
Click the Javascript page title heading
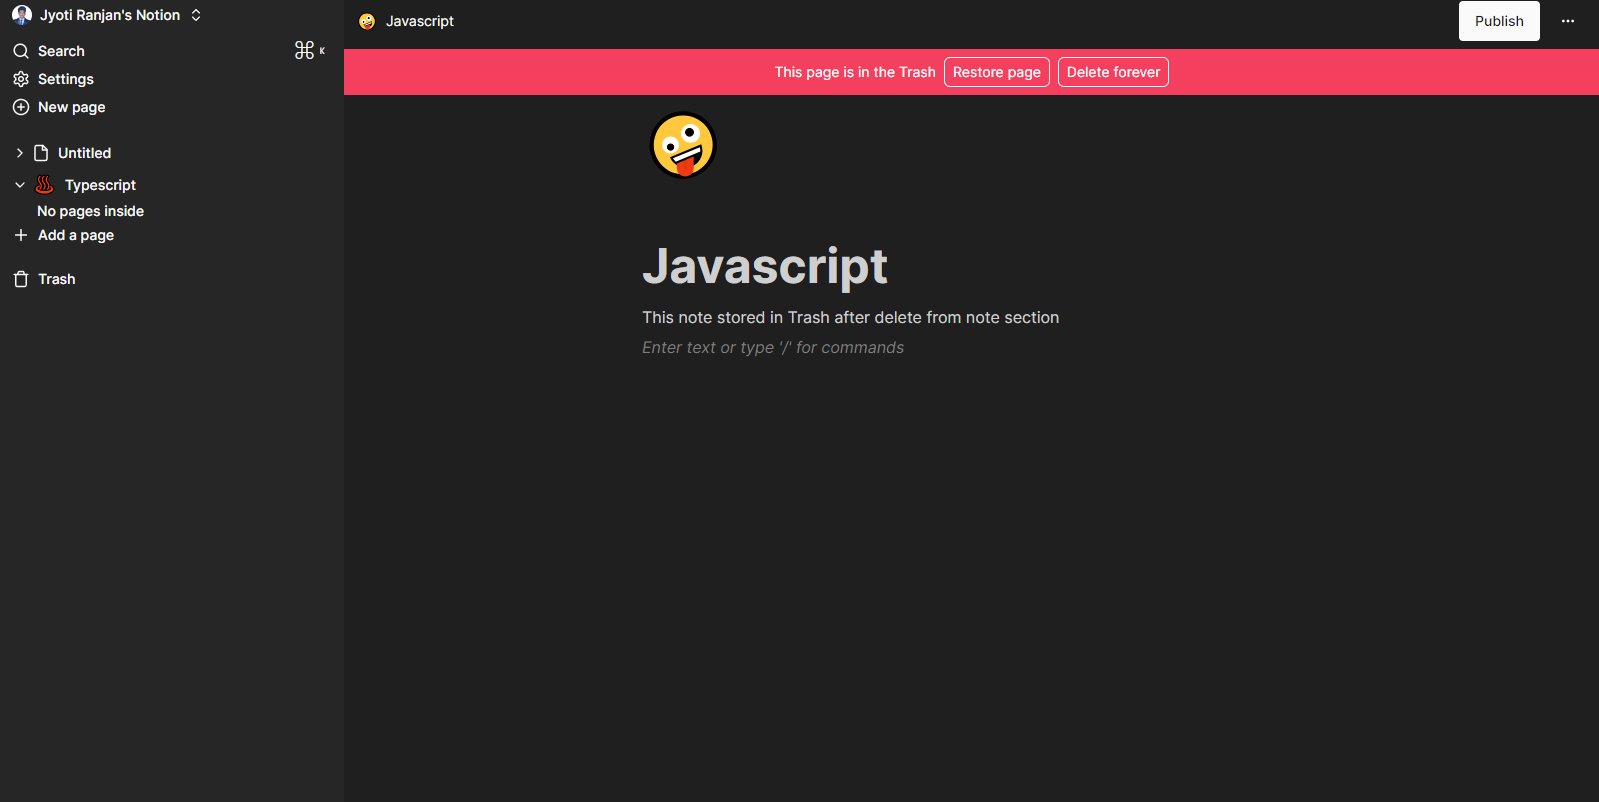click(x=764, y=266)
